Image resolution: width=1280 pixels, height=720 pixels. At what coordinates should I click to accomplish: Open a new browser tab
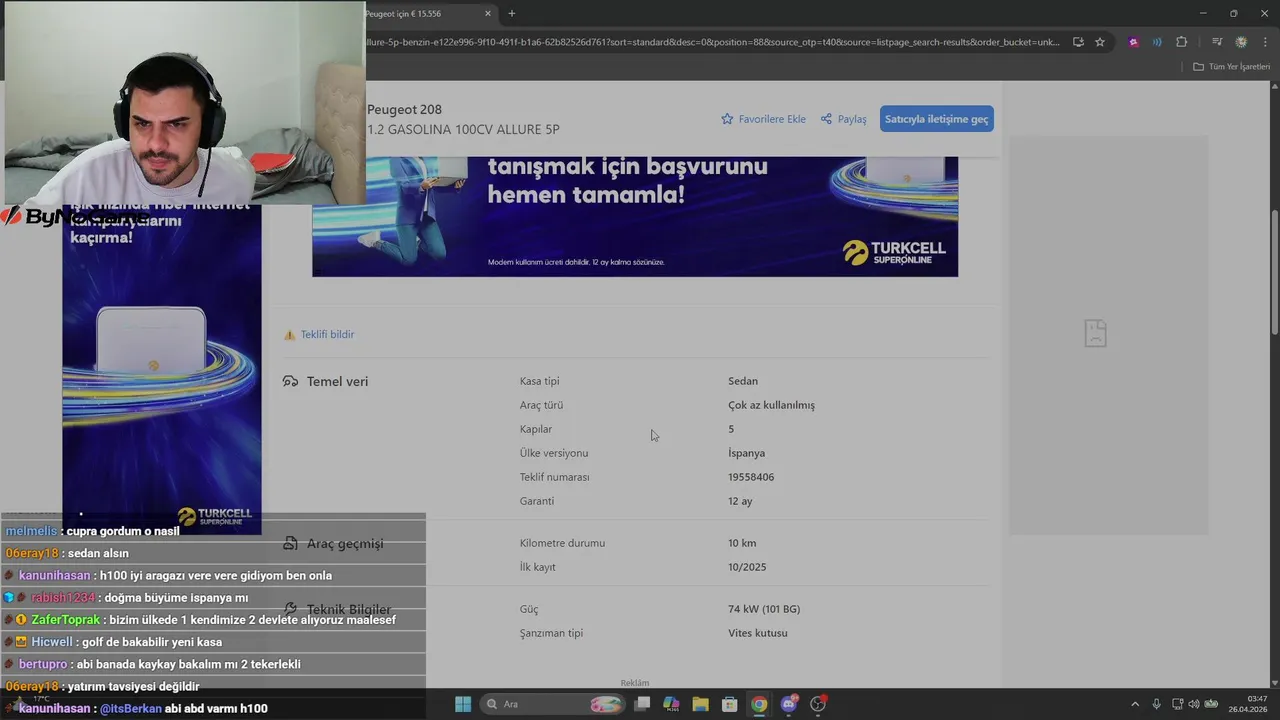click(512, 14)
